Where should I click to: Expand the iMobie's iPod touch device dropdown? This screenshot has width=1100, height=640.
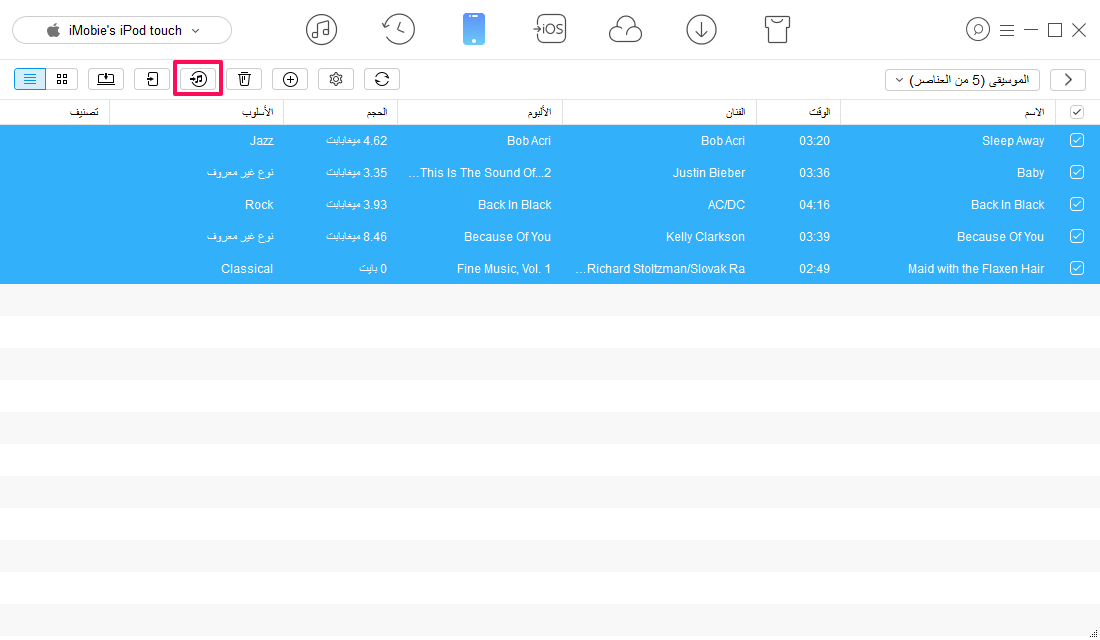click(x=122, y=30)
